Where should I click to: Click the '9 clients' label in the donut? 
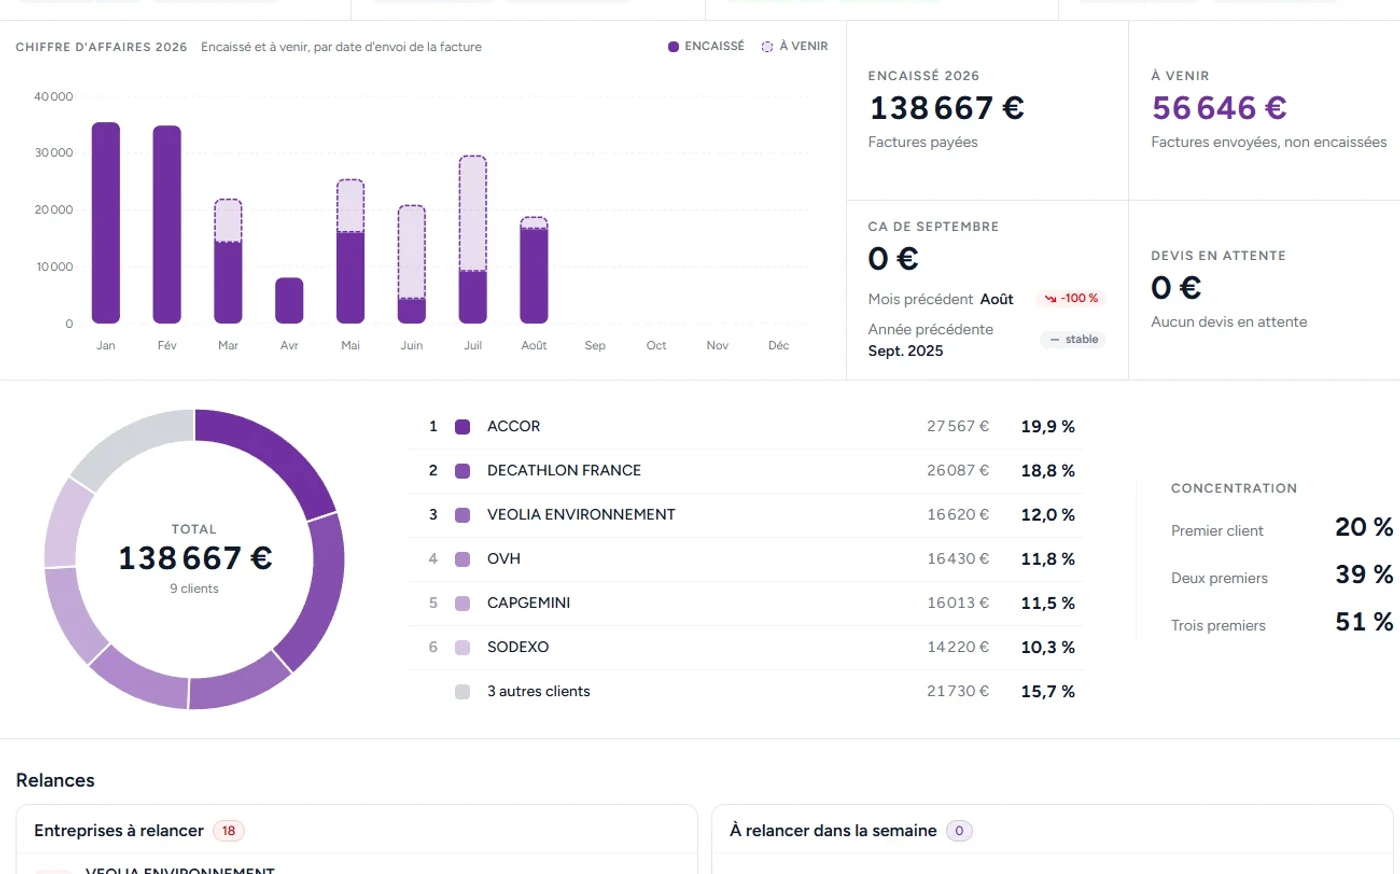[x=194, y=589]
